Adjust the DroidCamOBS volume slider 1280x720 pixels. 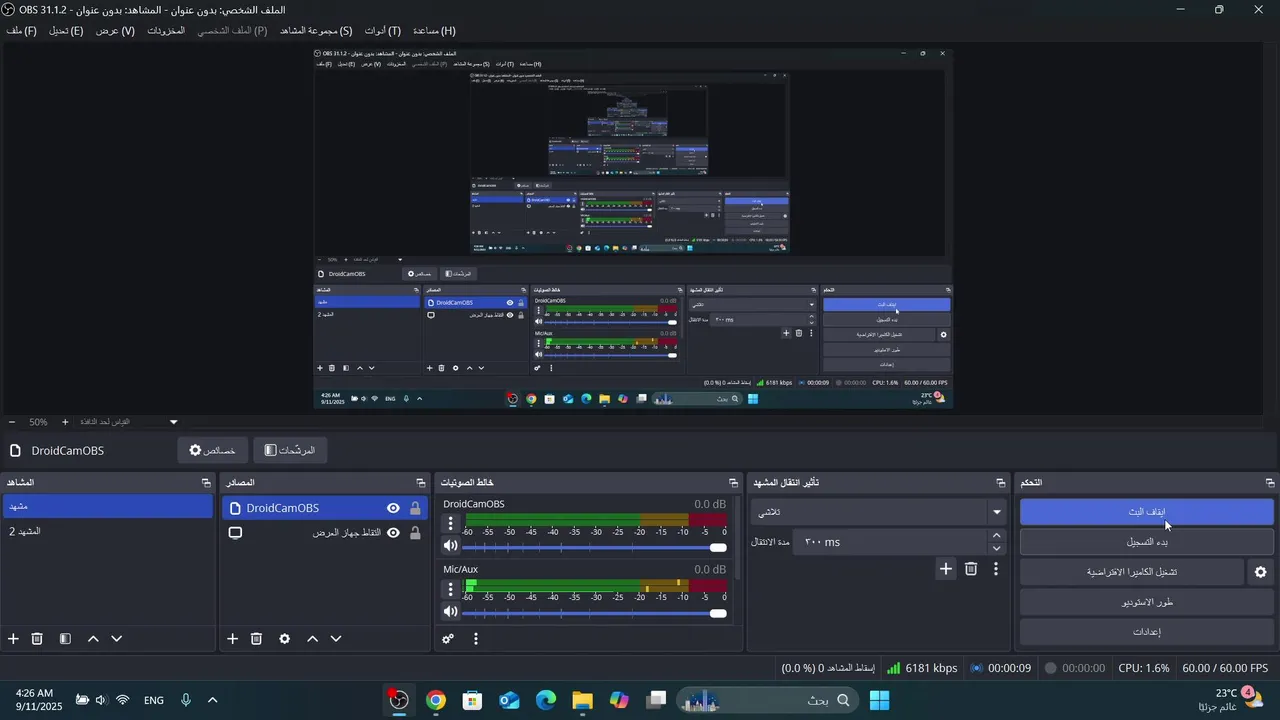click(594, 547)
